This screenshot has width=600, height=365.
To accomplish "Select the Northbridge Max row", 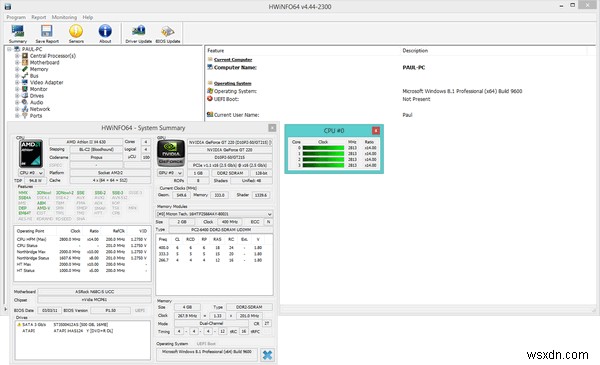I will tap(82, 252).
